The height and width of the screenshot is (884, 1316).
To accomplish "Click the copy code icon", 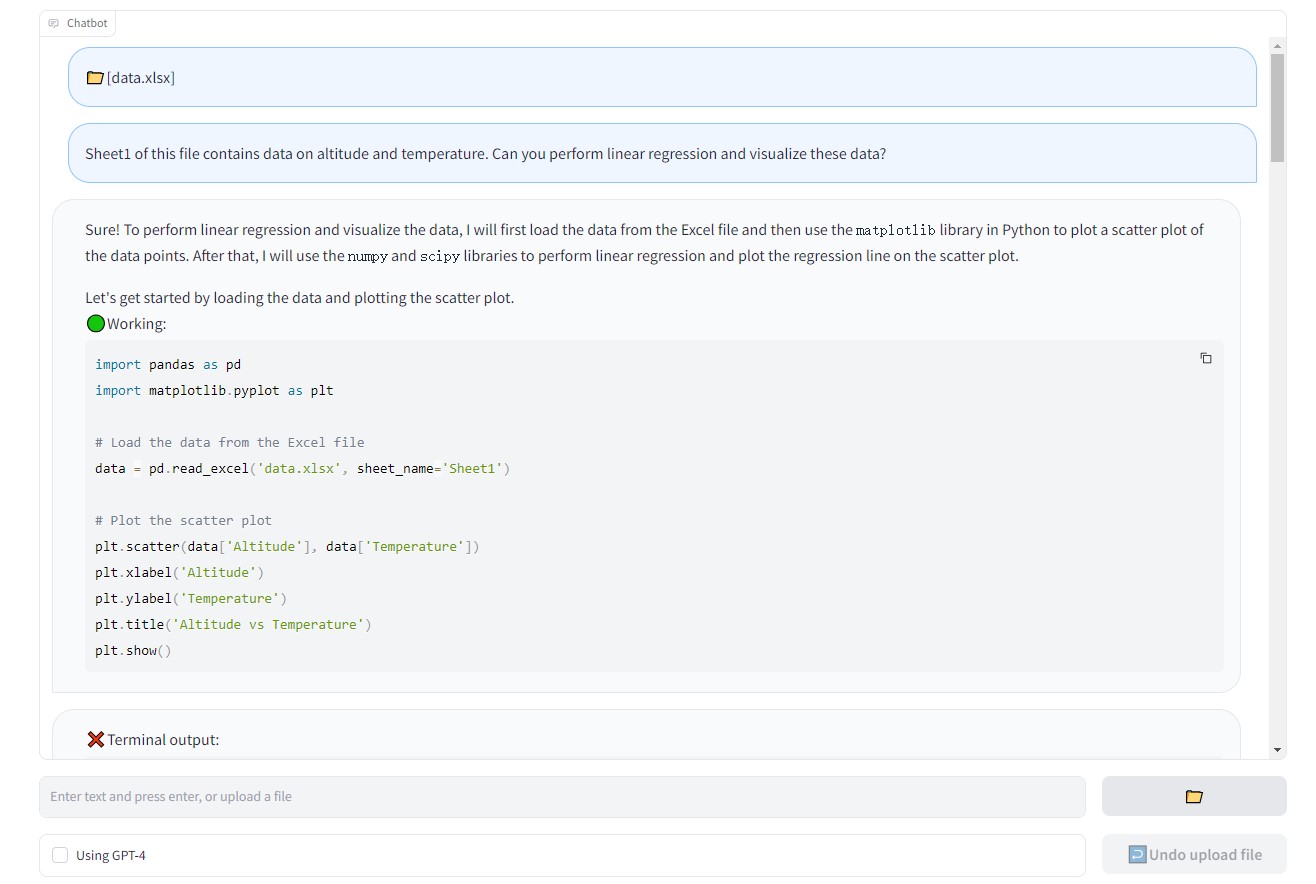I will tap(1206, 358).
